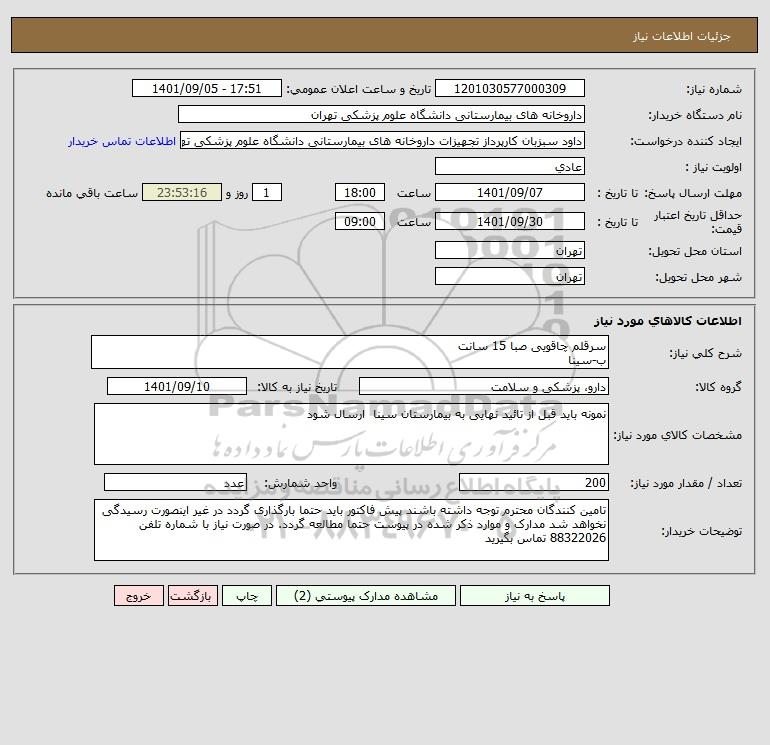Click the استان محل تحویل label
770x745 pixels.
(x=695, y=251)
